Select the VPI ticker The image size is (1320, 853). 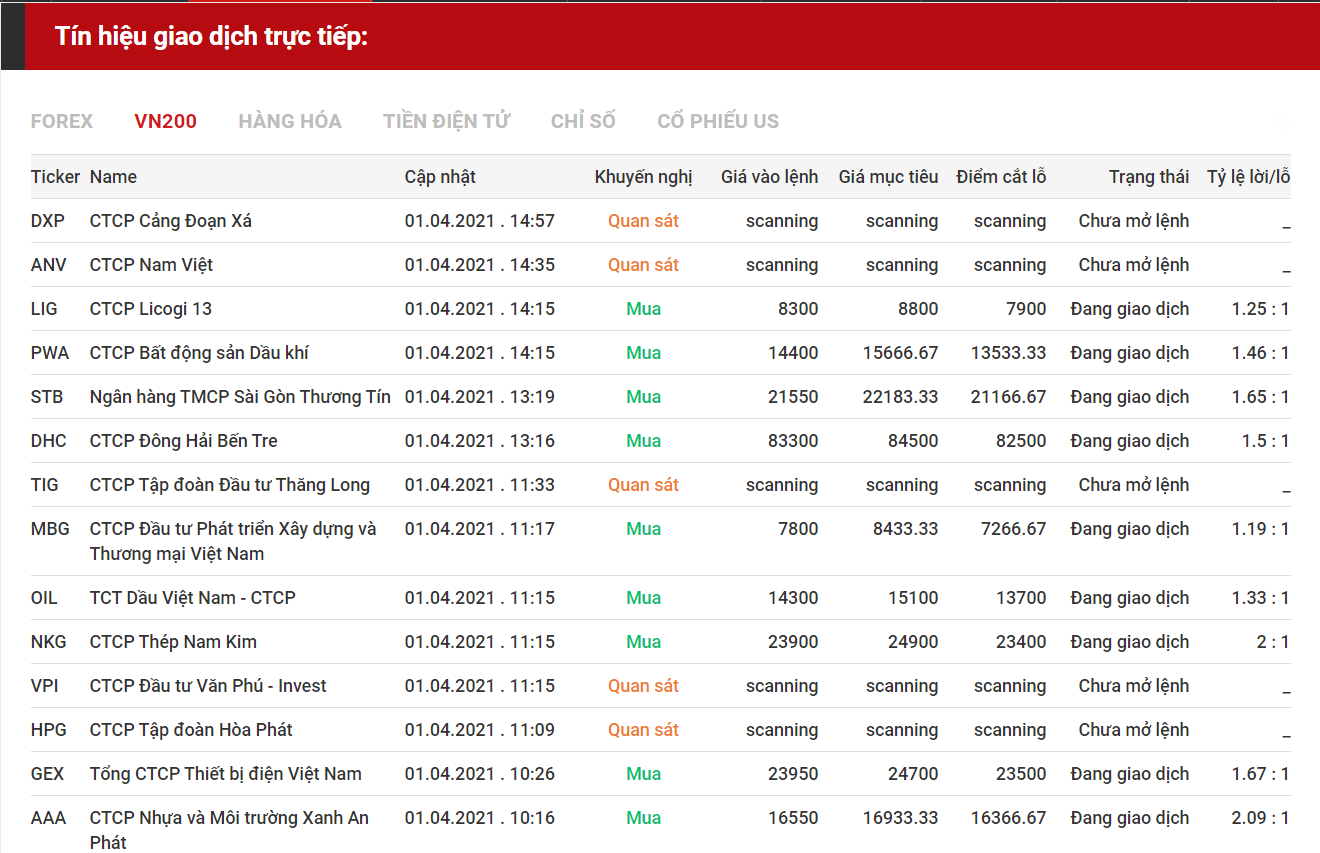click(x=45, y=686)
